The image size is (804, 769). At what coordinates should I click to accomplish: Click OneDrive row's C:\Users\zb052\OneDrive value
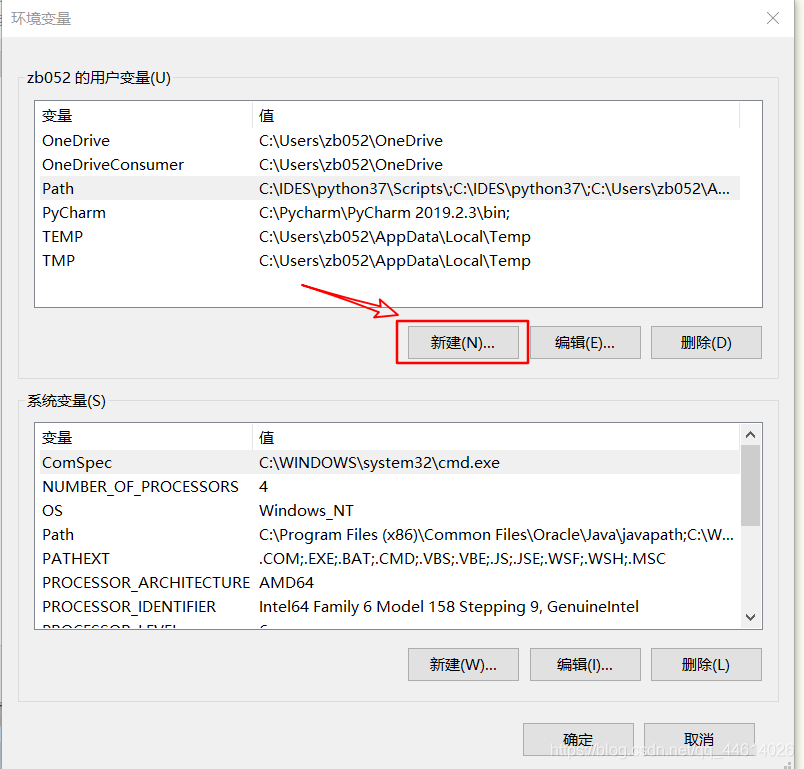pos(351,140)
